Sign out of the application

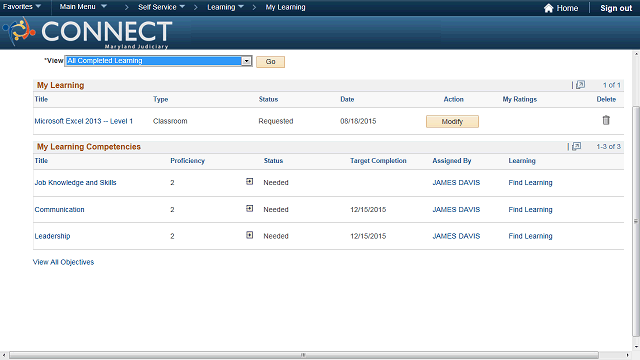click(616, 8)
